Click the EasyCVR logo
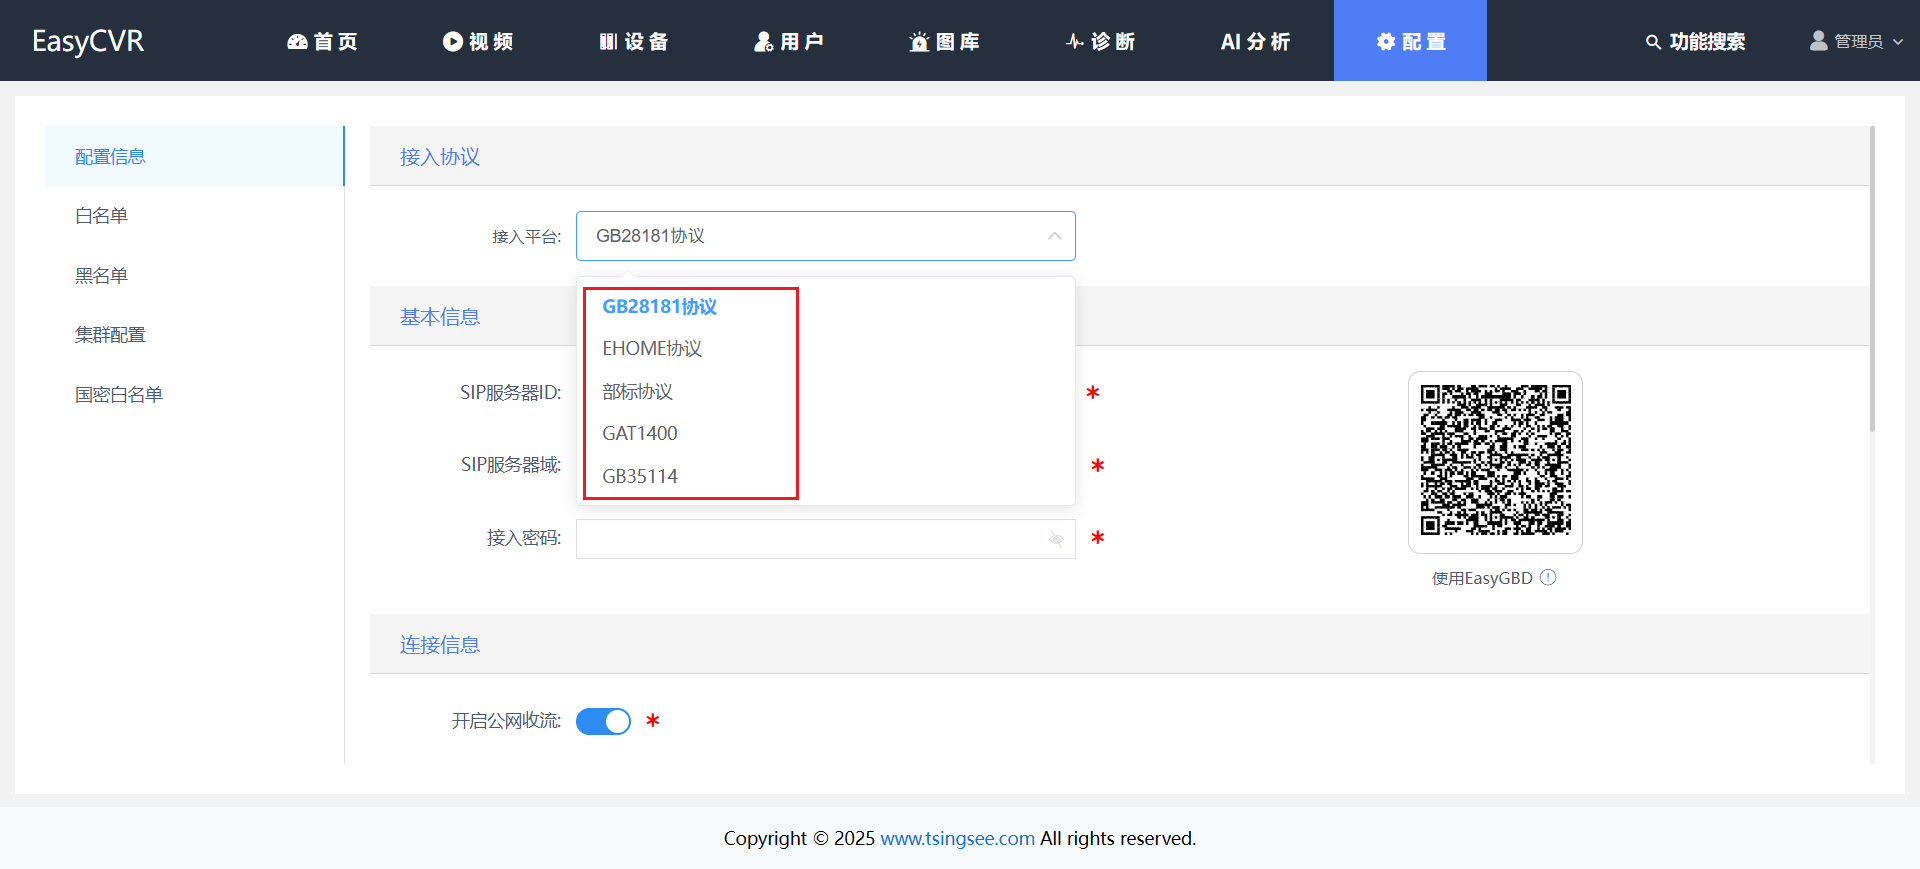 pos(88,41)
